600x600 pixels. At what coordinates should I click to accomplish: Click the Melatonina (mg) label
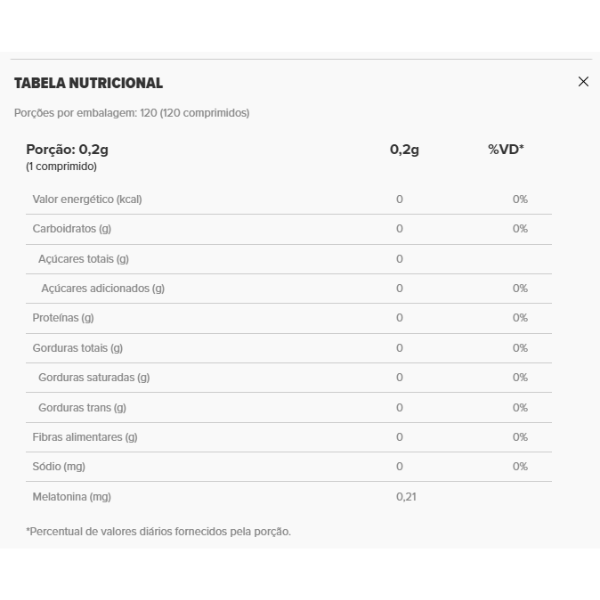72,497
